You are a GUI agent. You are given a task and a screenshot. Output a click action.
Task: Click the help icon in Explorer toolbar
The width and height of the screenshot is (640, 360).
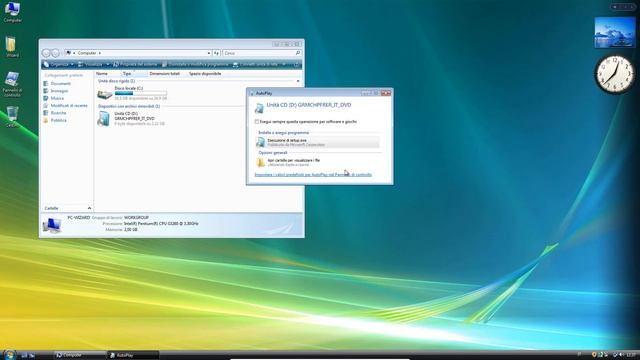(x=297, y=64)
